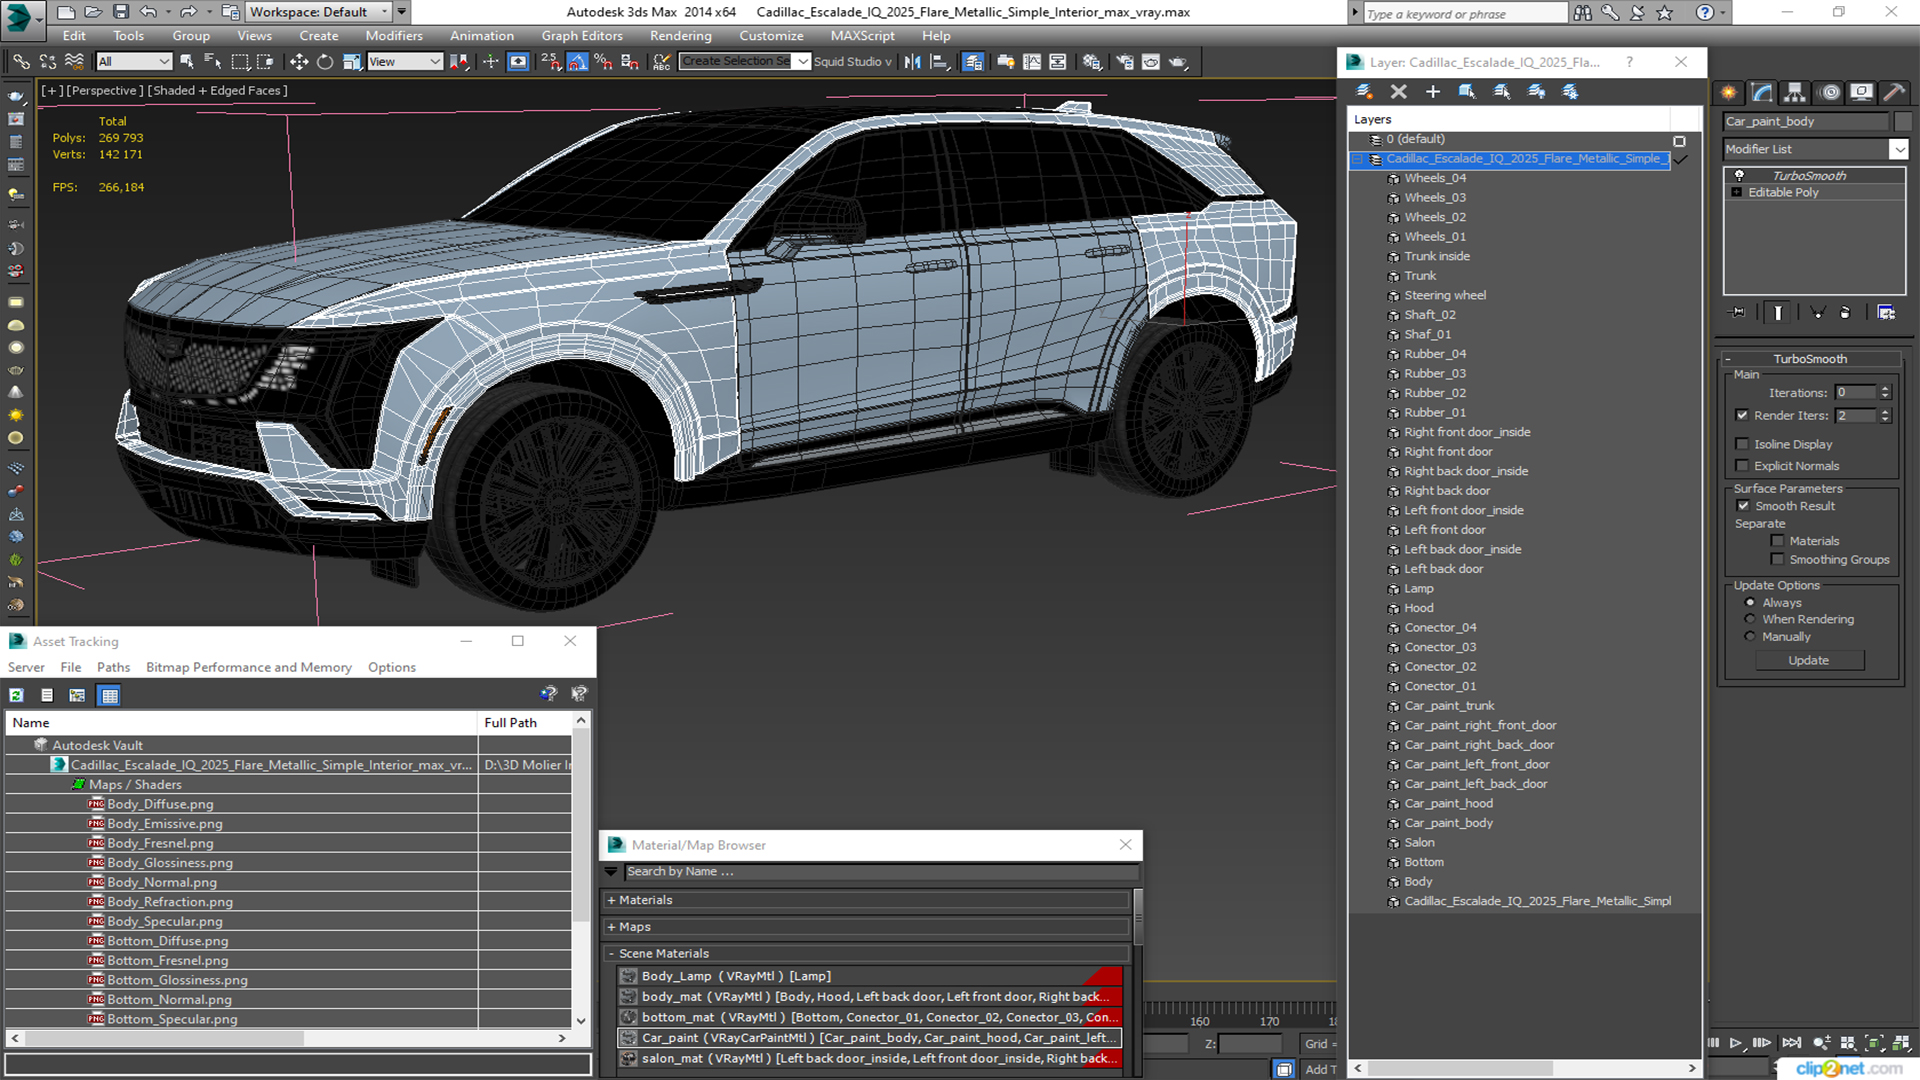Enable Isoline Display checkbox
1920x1080 pixels.
coord(1745,443)
